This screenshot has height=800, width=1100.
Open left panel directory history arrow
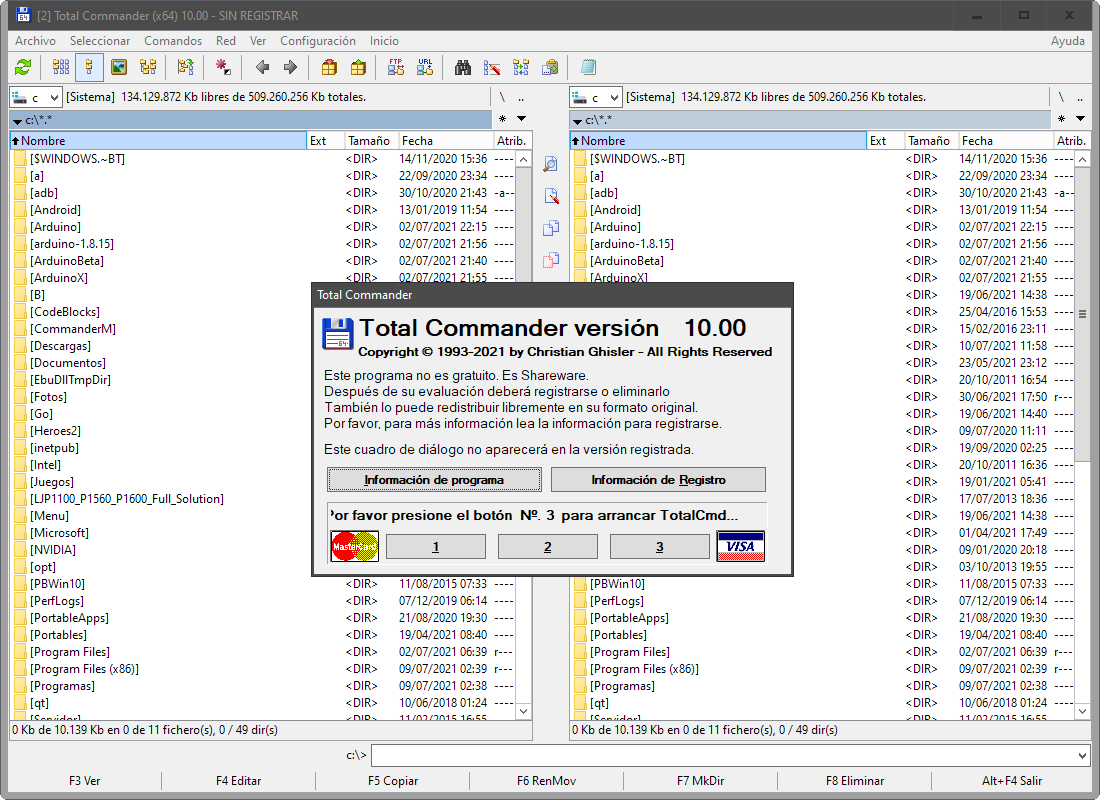point(521,119)
